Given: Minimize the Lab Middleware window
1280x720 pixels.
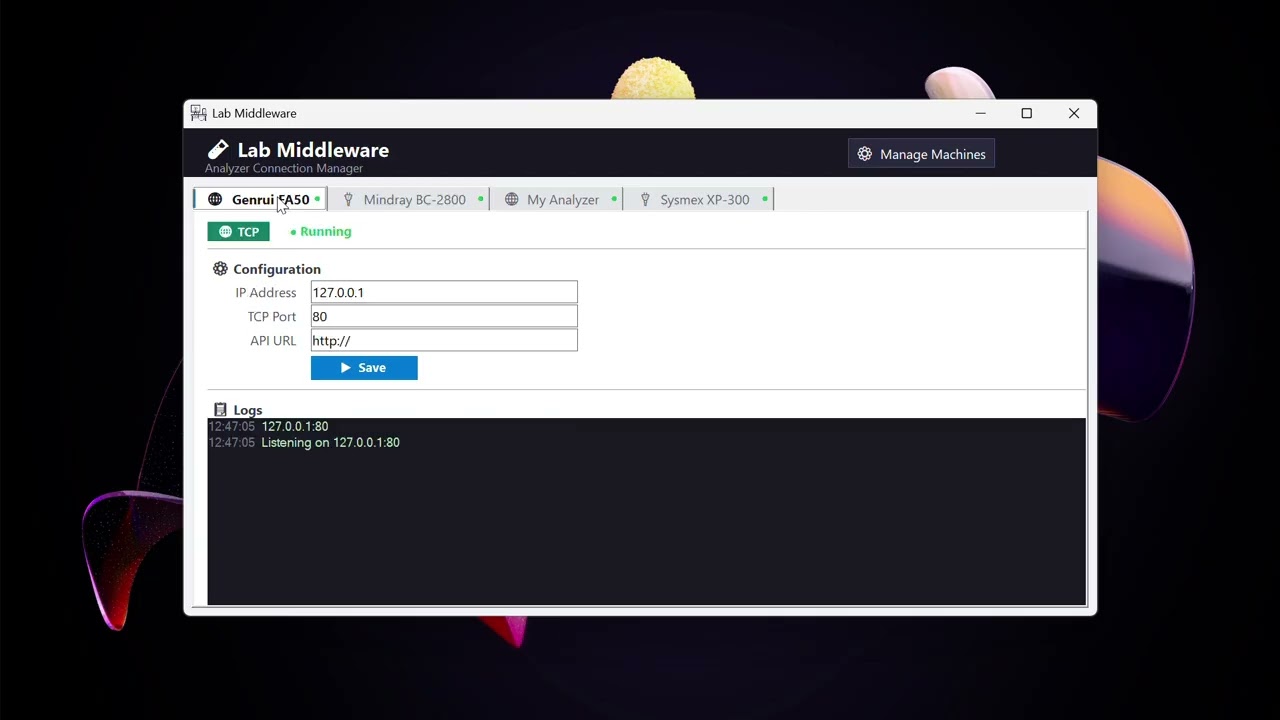Looking at the screenshot, I should pos(980,113).
